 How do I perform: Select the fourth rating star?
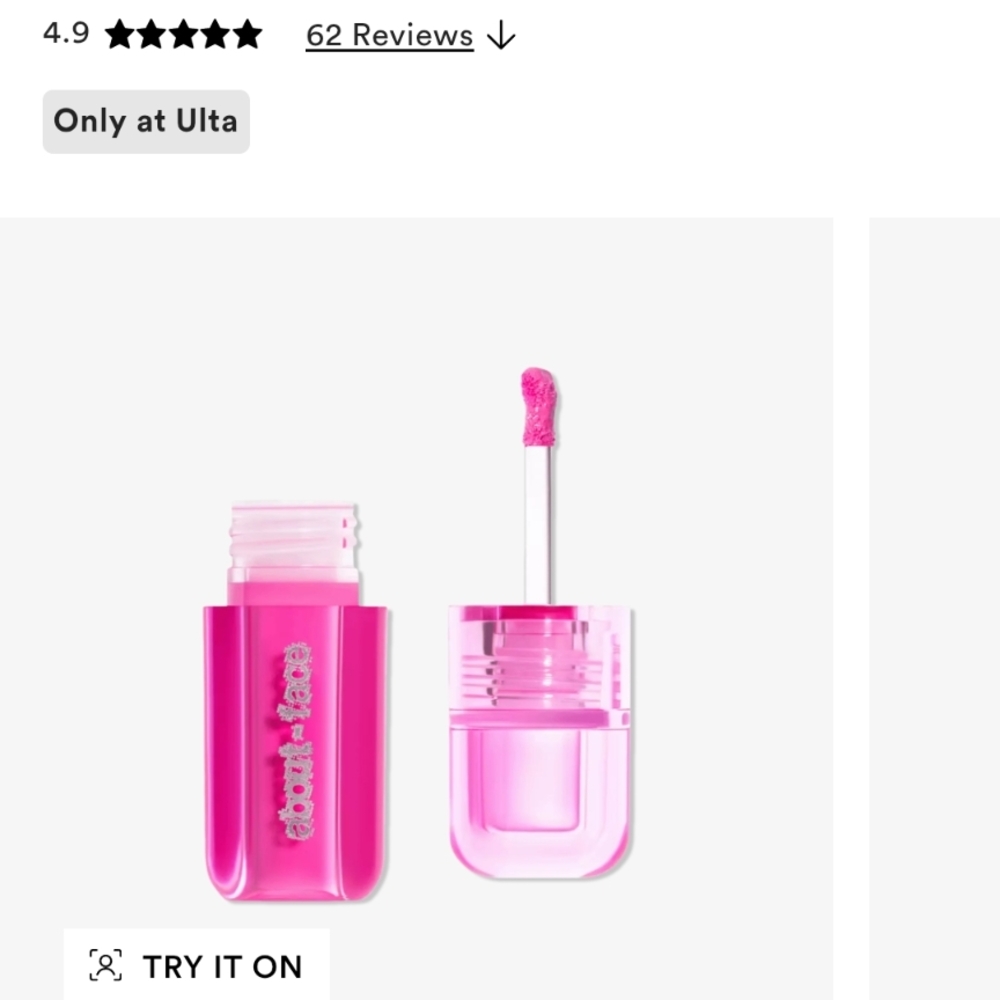pos(214,35)
